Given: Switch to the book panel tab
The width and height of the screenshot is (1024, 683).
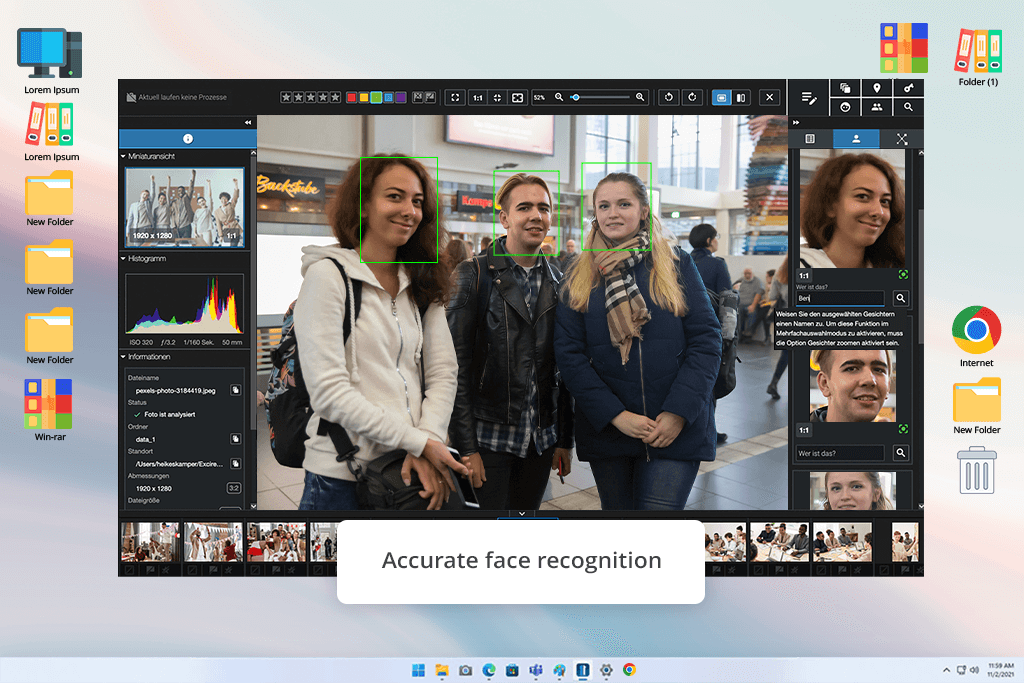Looking at the screenshot, I should pyautogui.click(x=810, y=138).
